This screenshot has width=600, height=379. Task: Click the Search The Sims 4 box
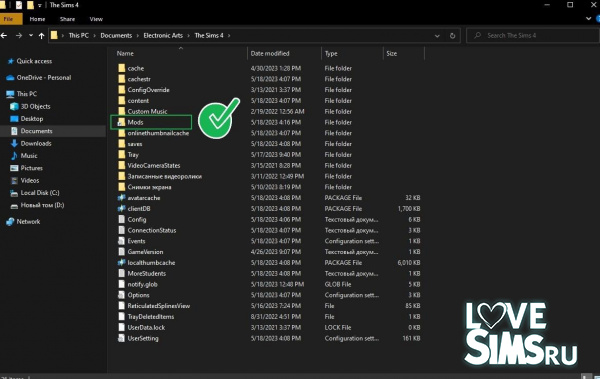coord(533,35)
